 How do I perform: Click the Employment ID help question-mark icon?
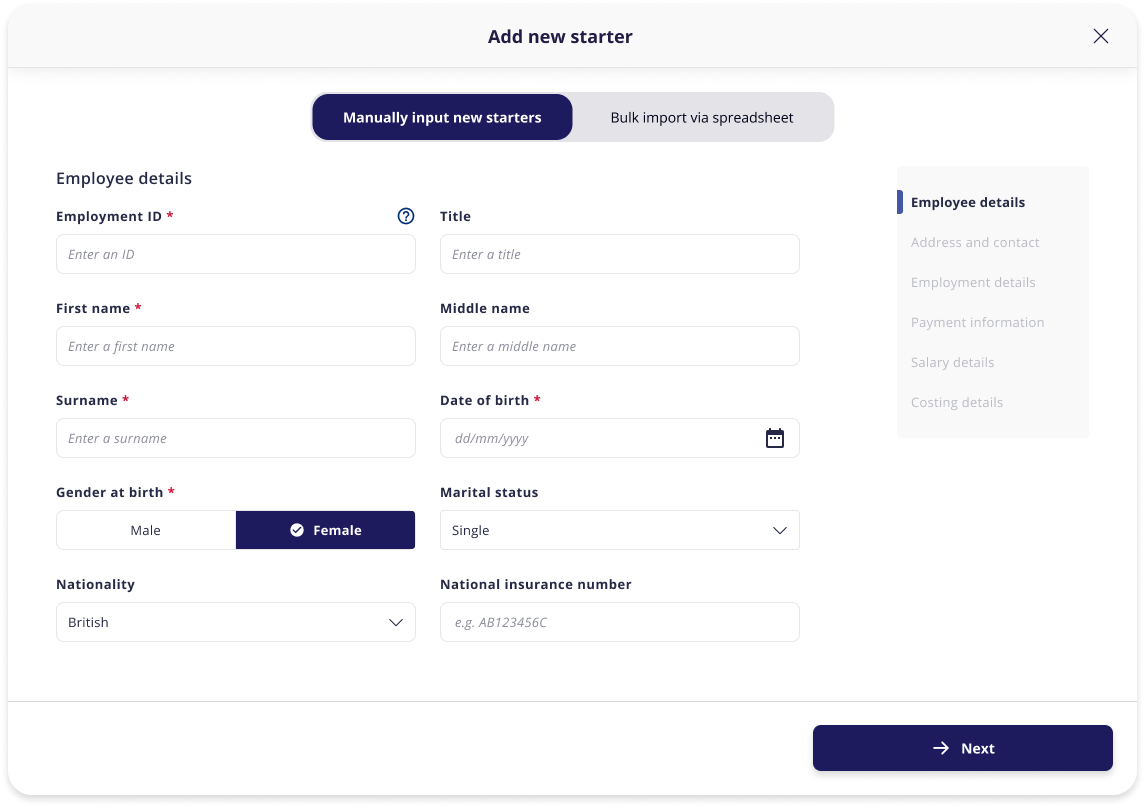(405, 216)
